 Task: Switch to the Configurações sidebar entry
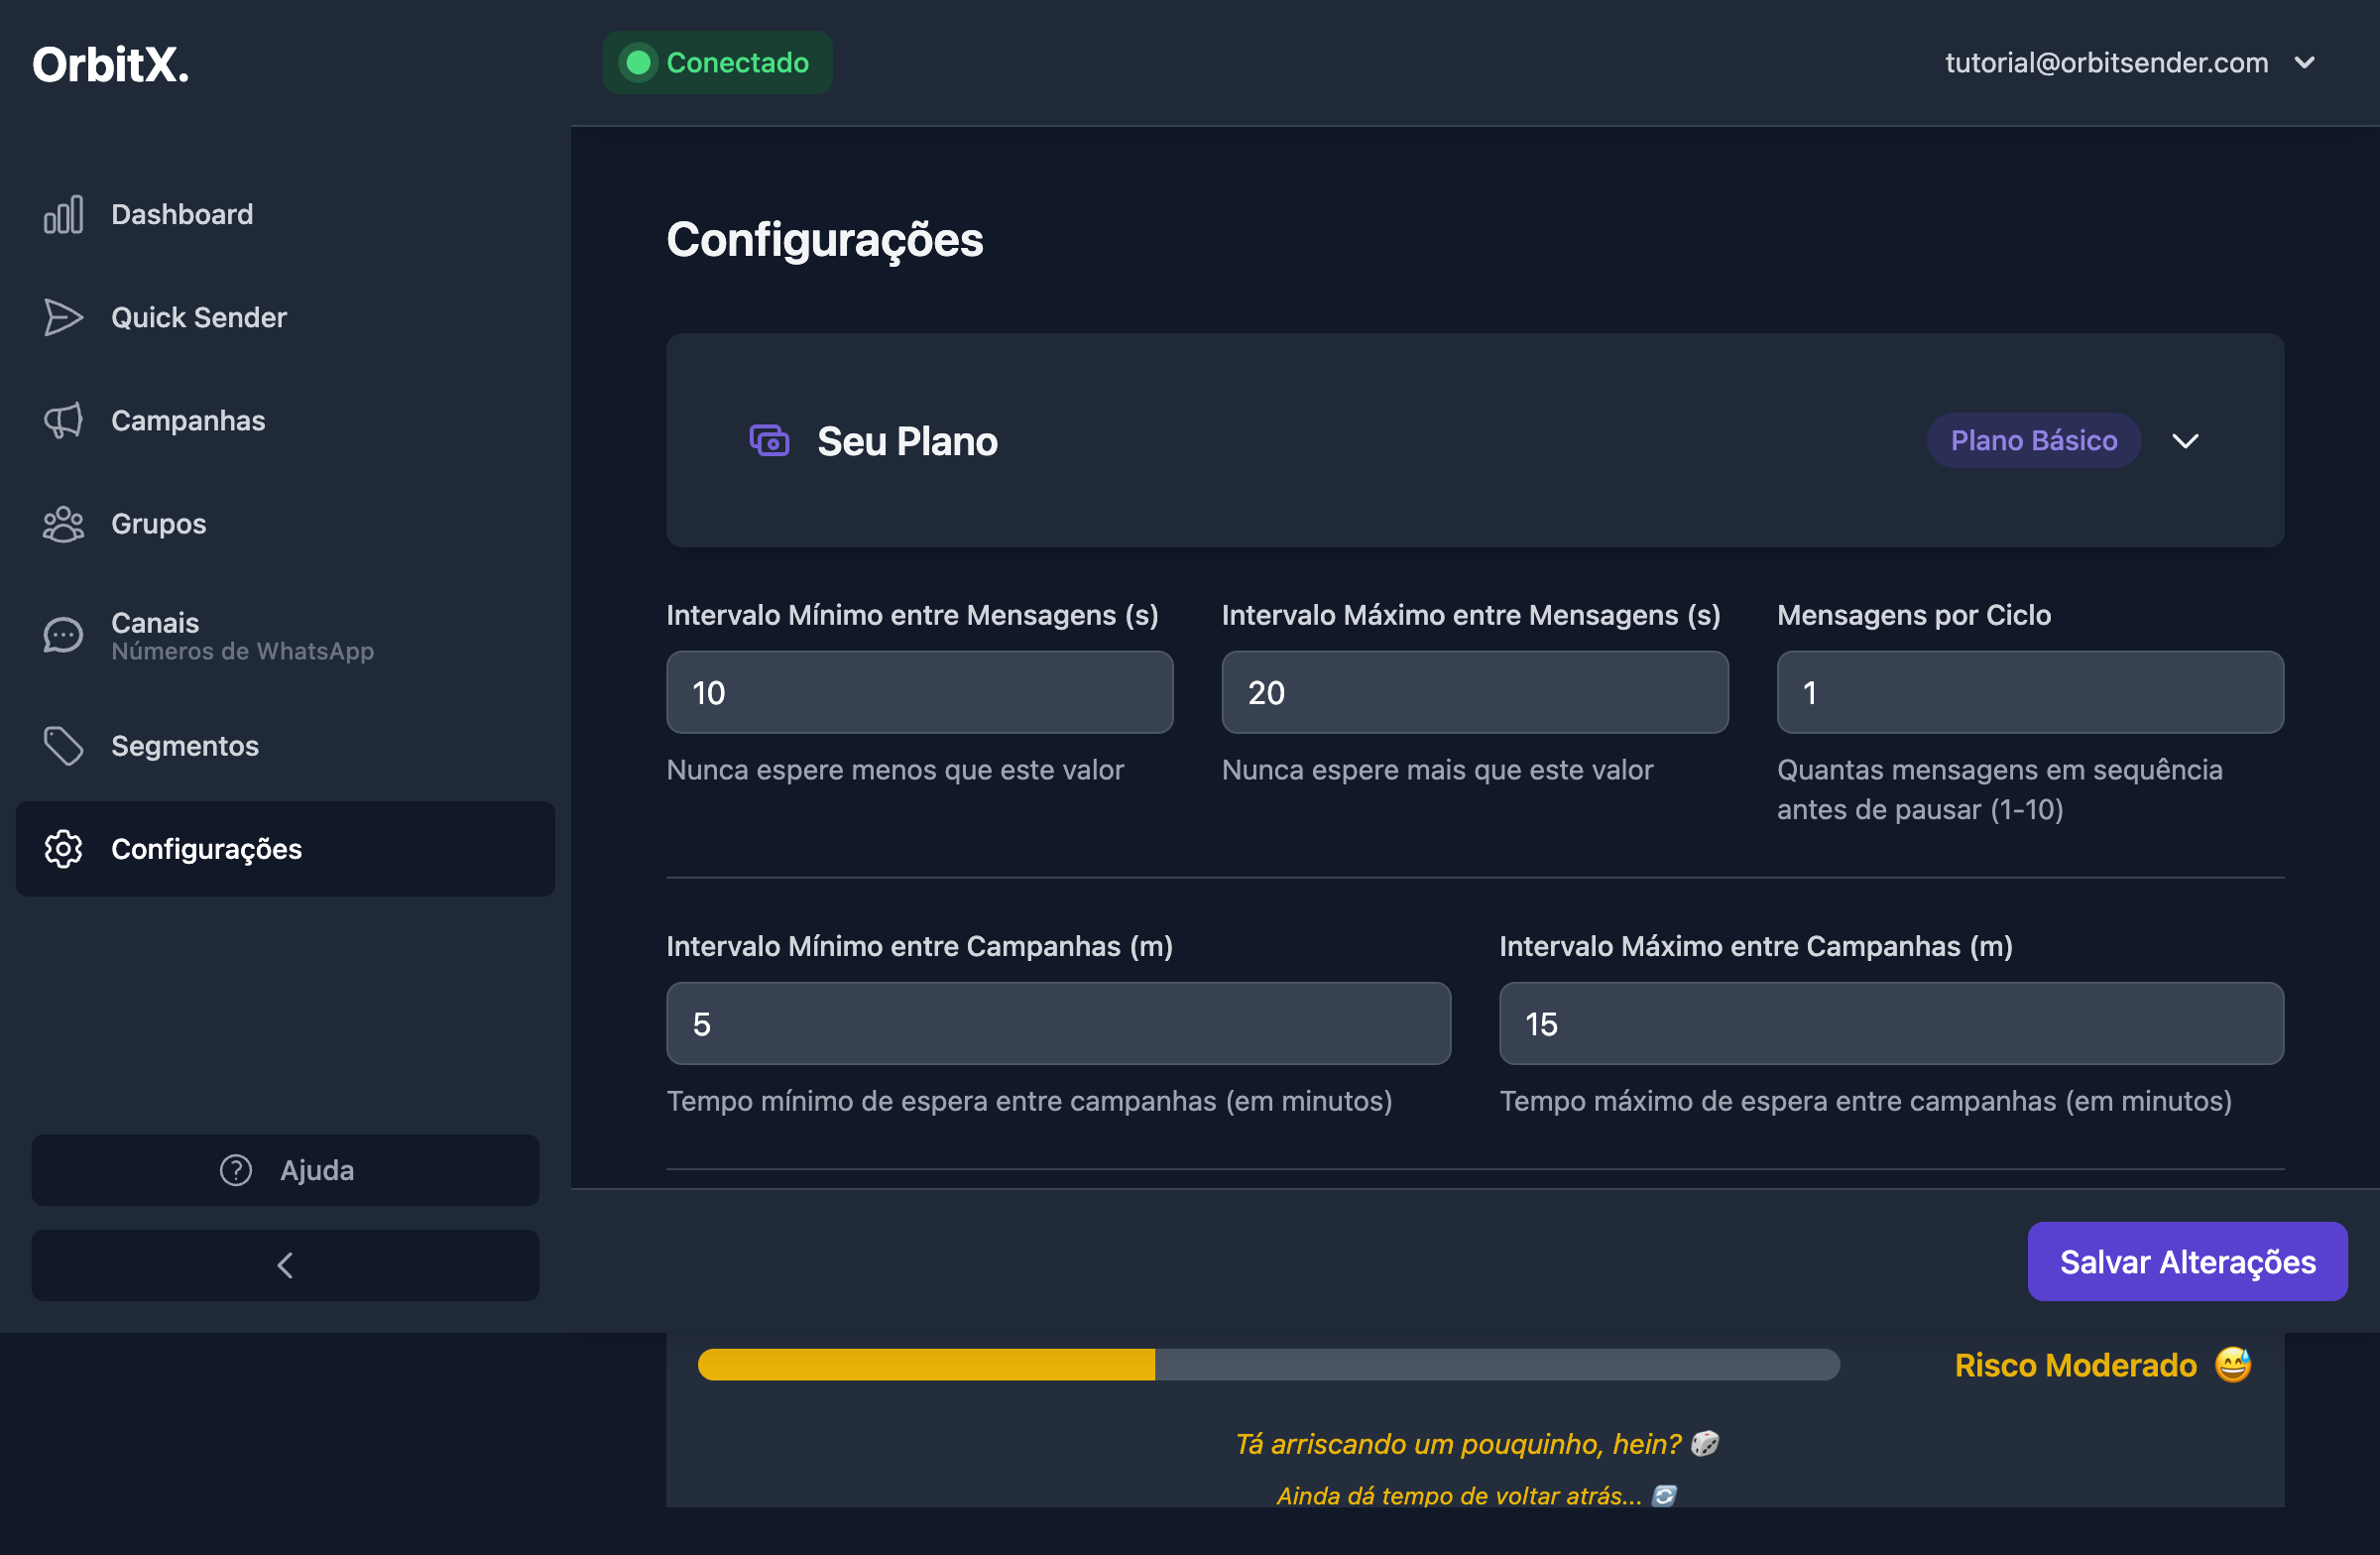pyautogui.click(x=207, y=848)
